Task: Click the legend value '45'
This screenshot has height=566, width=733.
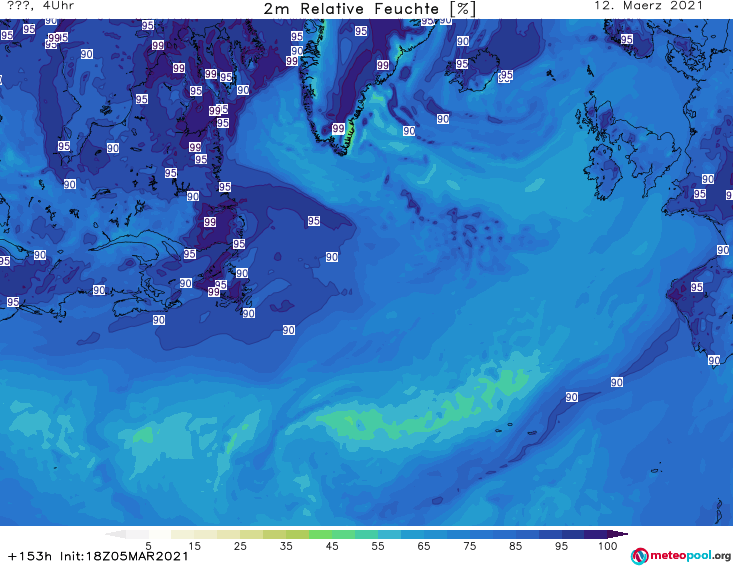Action: coord(332,546)
